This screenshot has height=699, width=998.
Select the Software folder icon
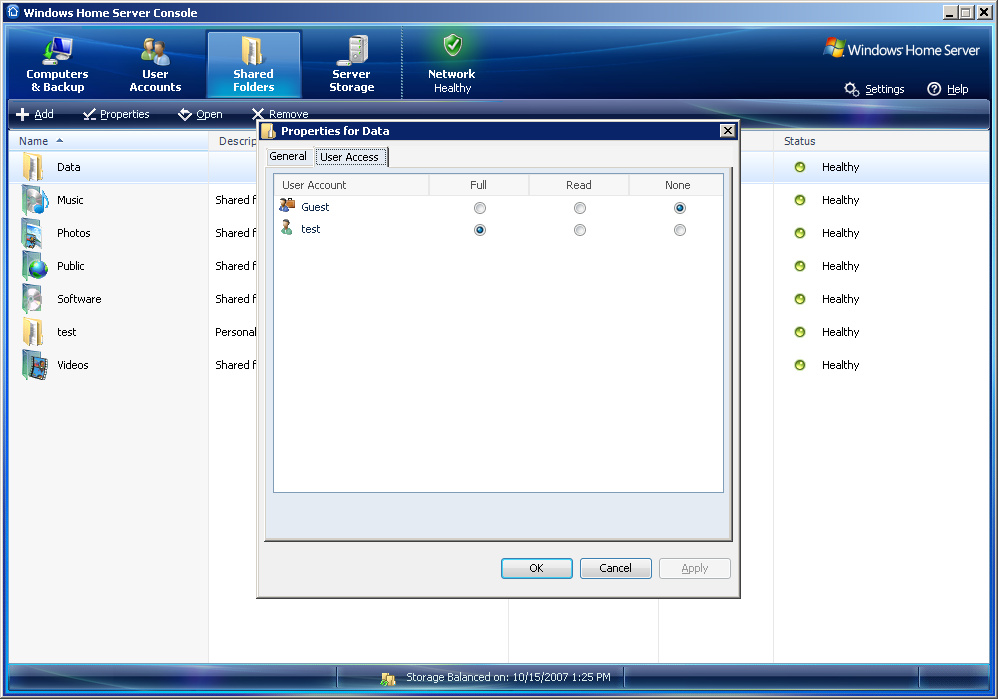33,299
